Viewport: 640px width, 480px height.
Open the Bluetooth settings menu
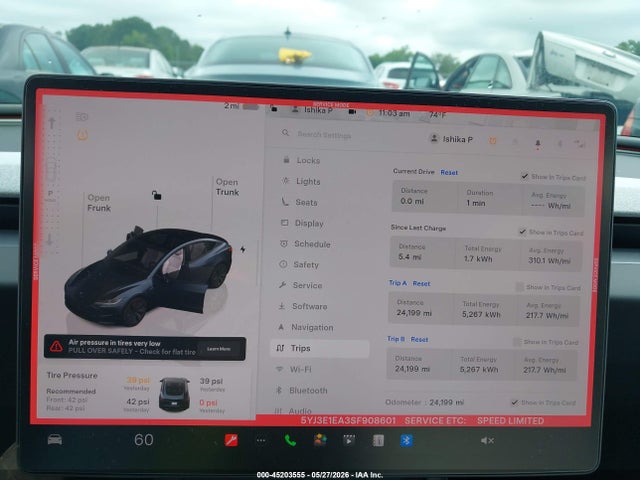(301, 391)
